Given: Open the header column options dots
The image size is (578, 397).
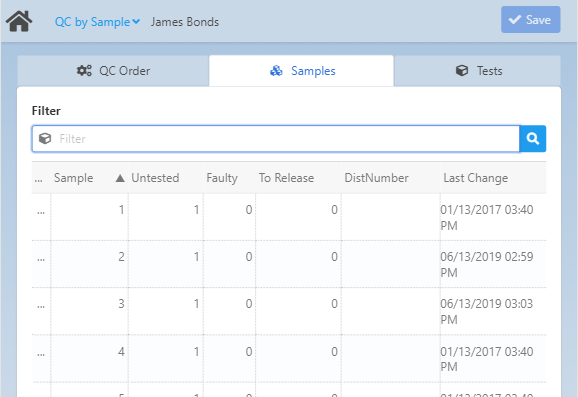Looking at the screenshot, I should pyautogui.click(x=39, y=180).
